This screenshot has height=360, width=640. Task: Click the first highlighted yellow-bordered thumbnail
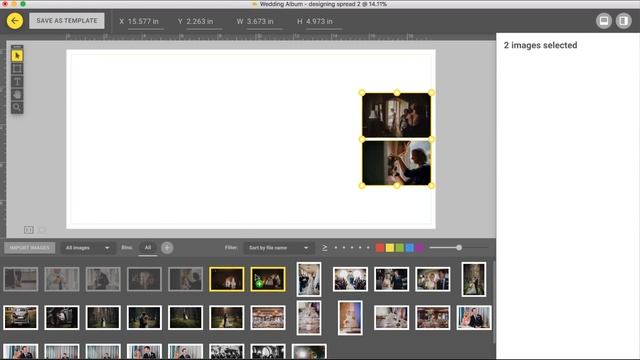(227, 279)
